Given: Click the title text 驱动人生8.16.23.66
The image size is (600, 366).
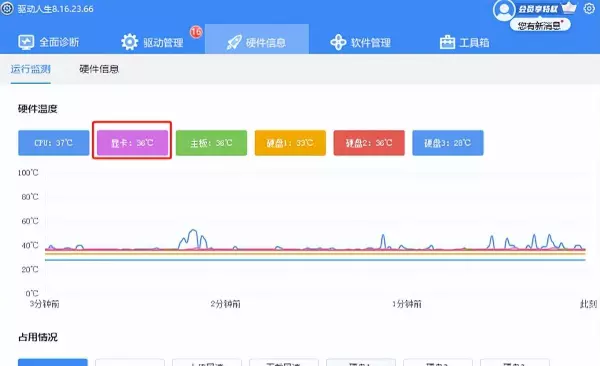Looking at the screenshot, I should [55, 9].
